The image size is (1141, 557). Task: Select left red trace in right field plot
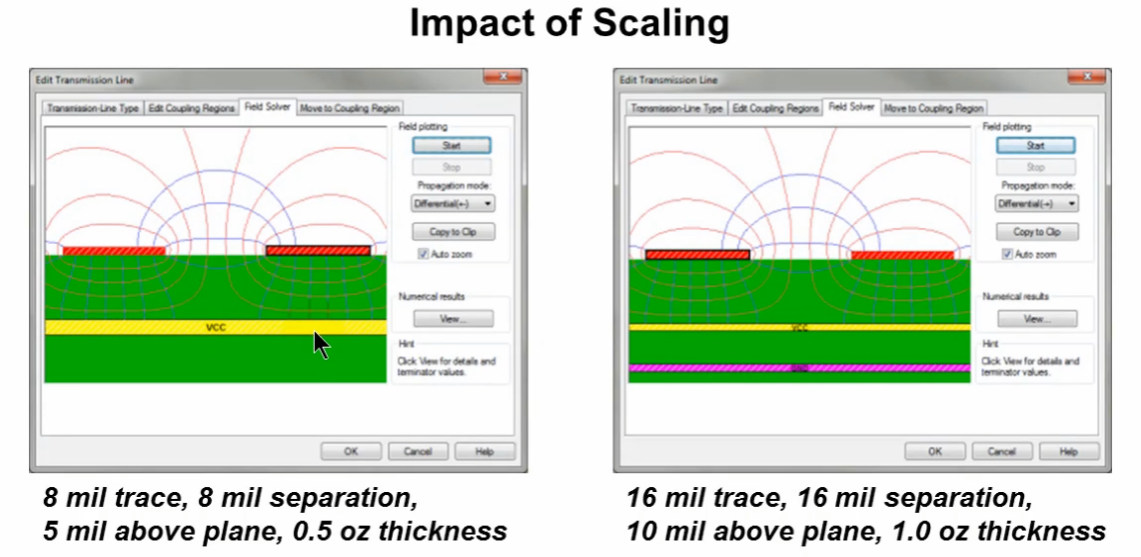pos(697,255)
